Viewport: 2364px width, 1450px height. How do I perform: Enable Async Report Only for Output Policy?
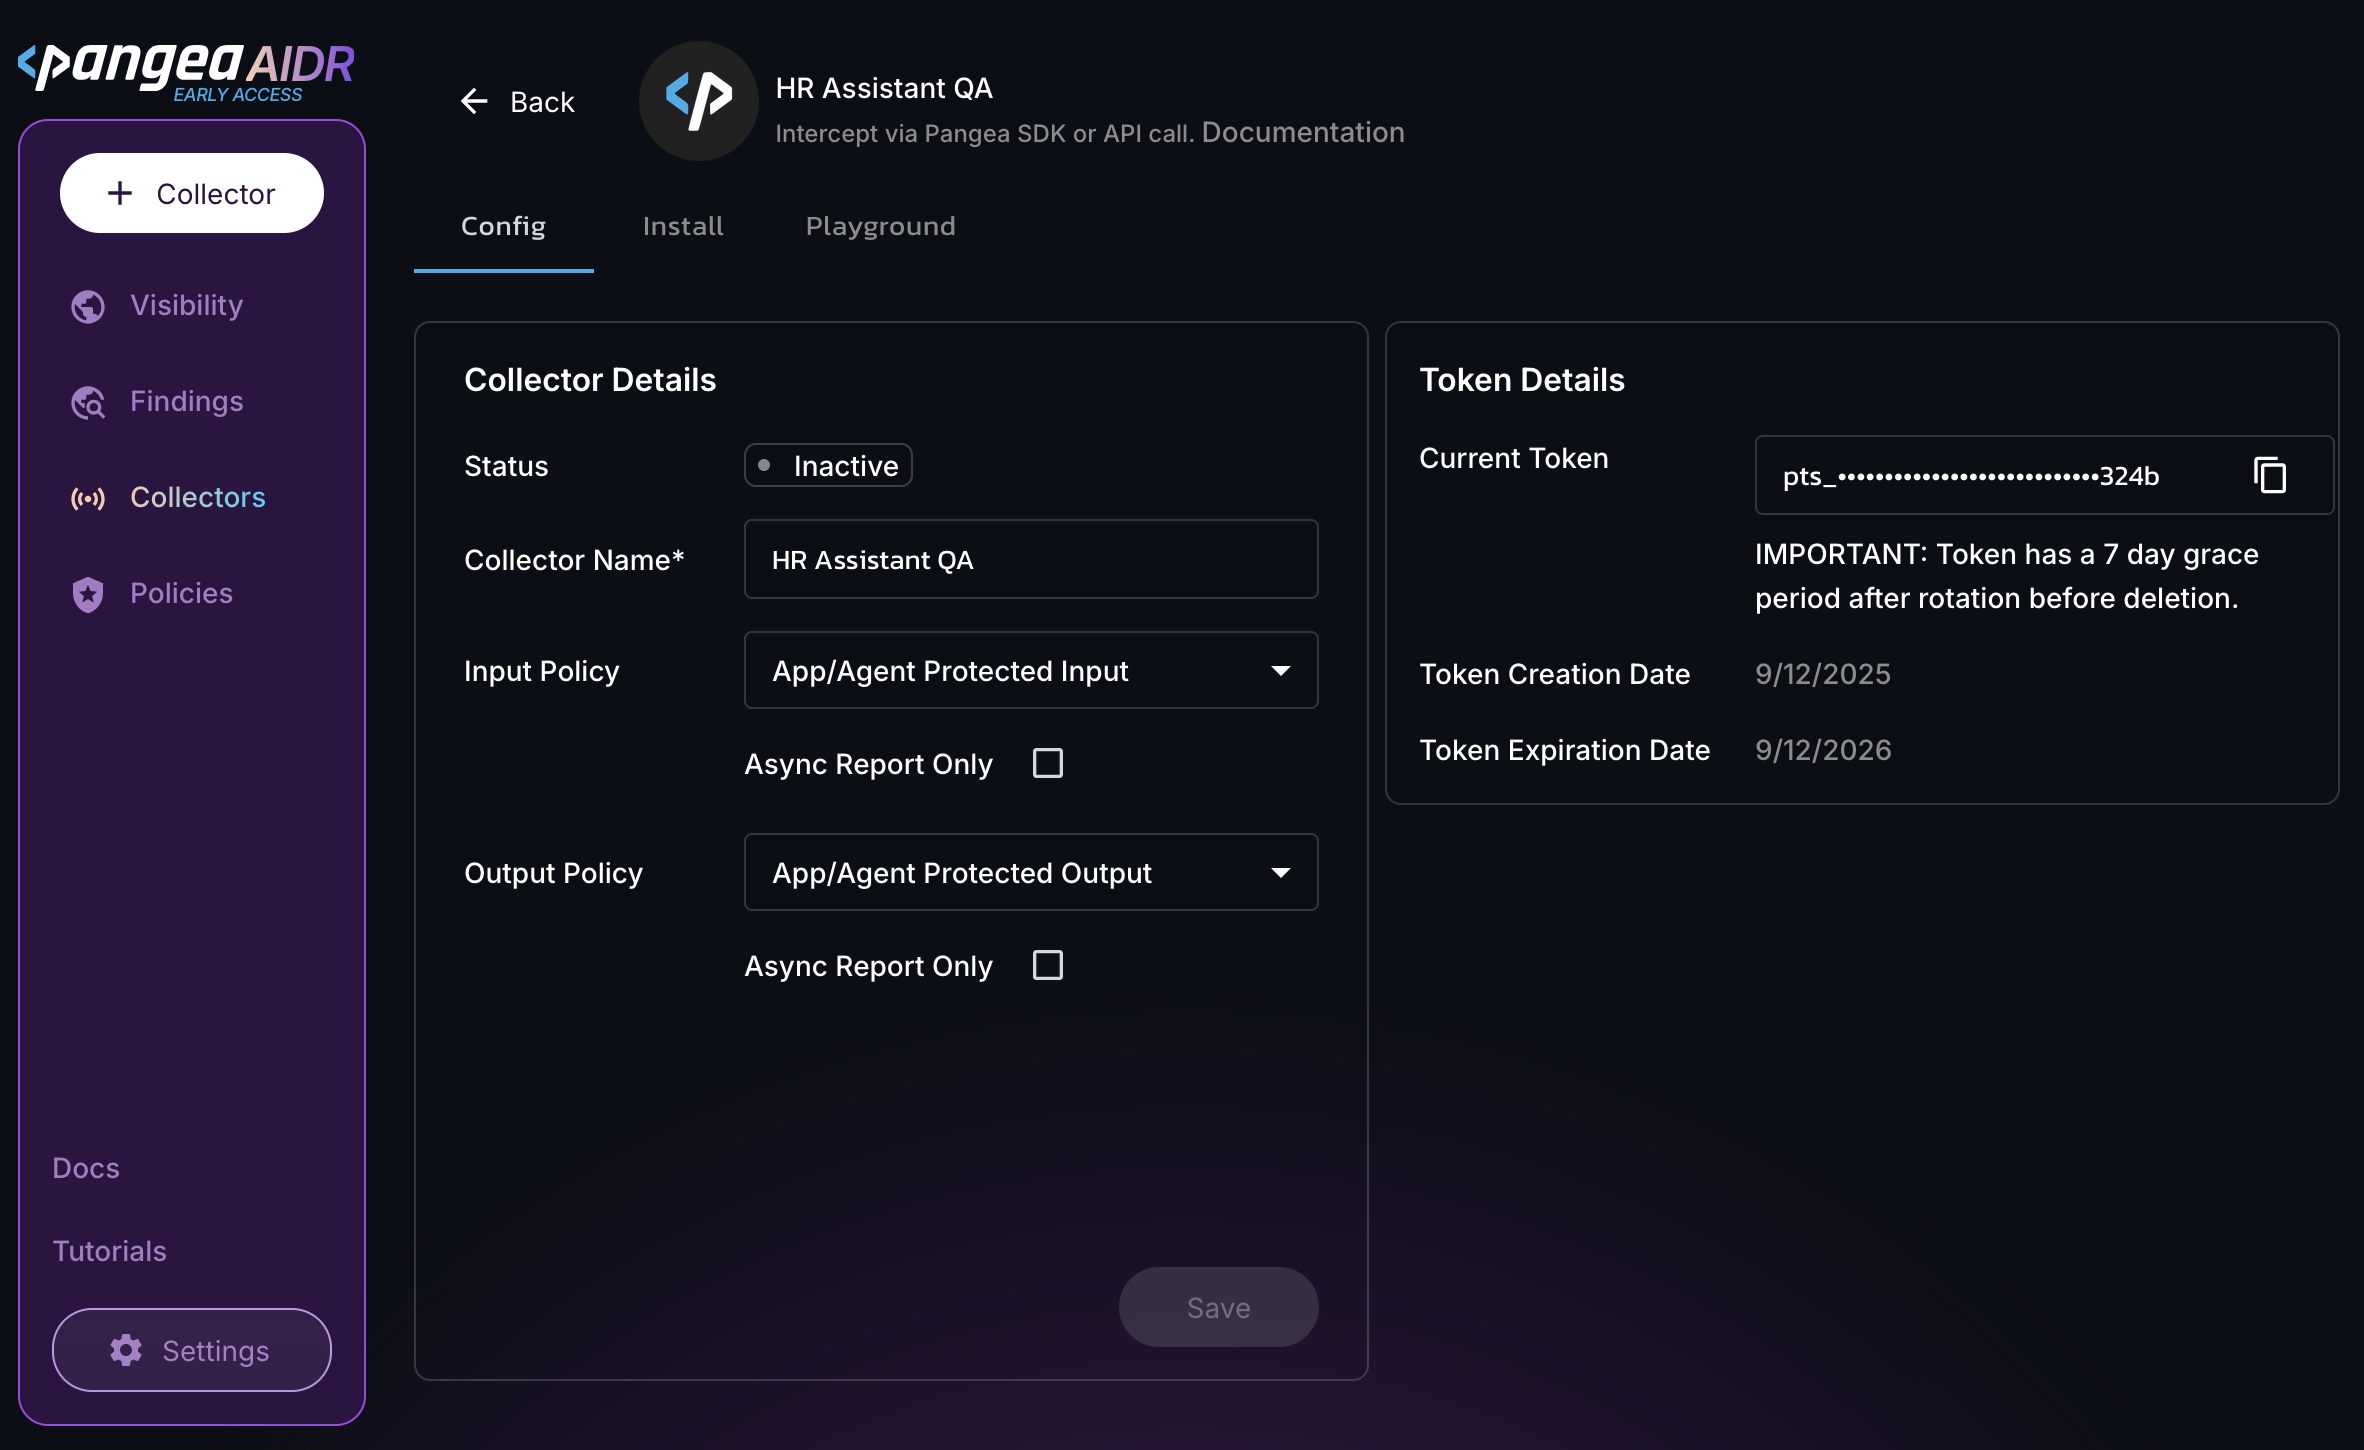[1047, 965]
